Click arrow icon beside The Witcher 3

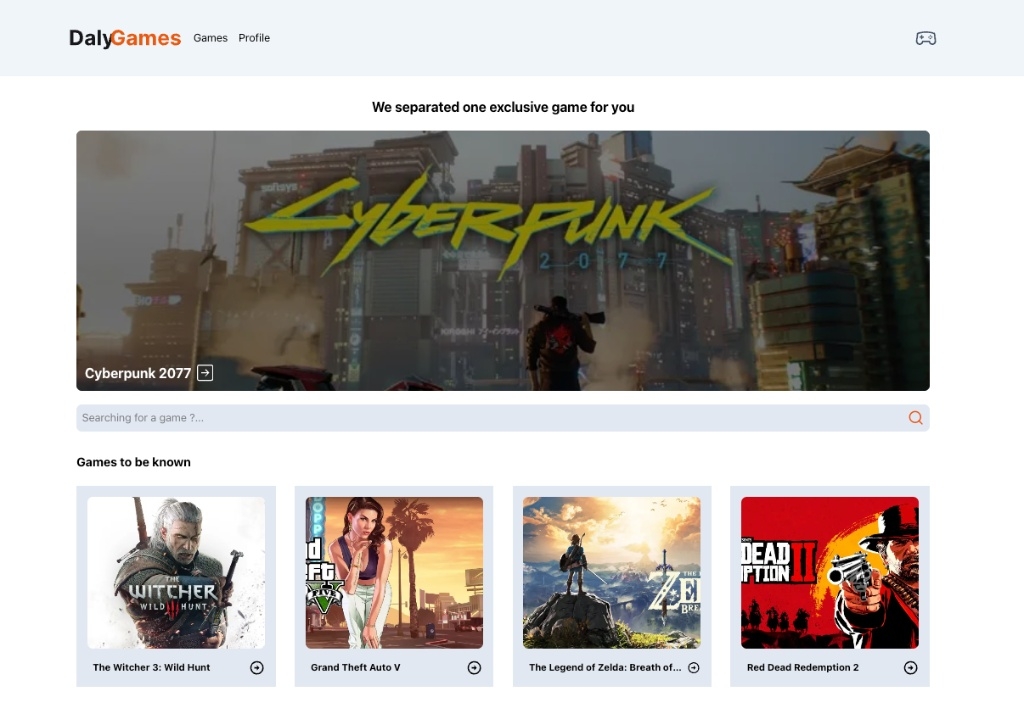click(257, 668)
